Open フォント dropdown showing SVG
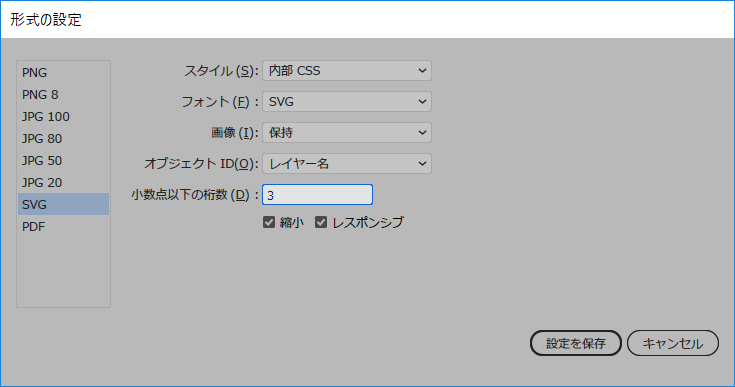Image resolution: width=735 pixels, height=387 pixels. pyautogui.click(x=347, y=102)
